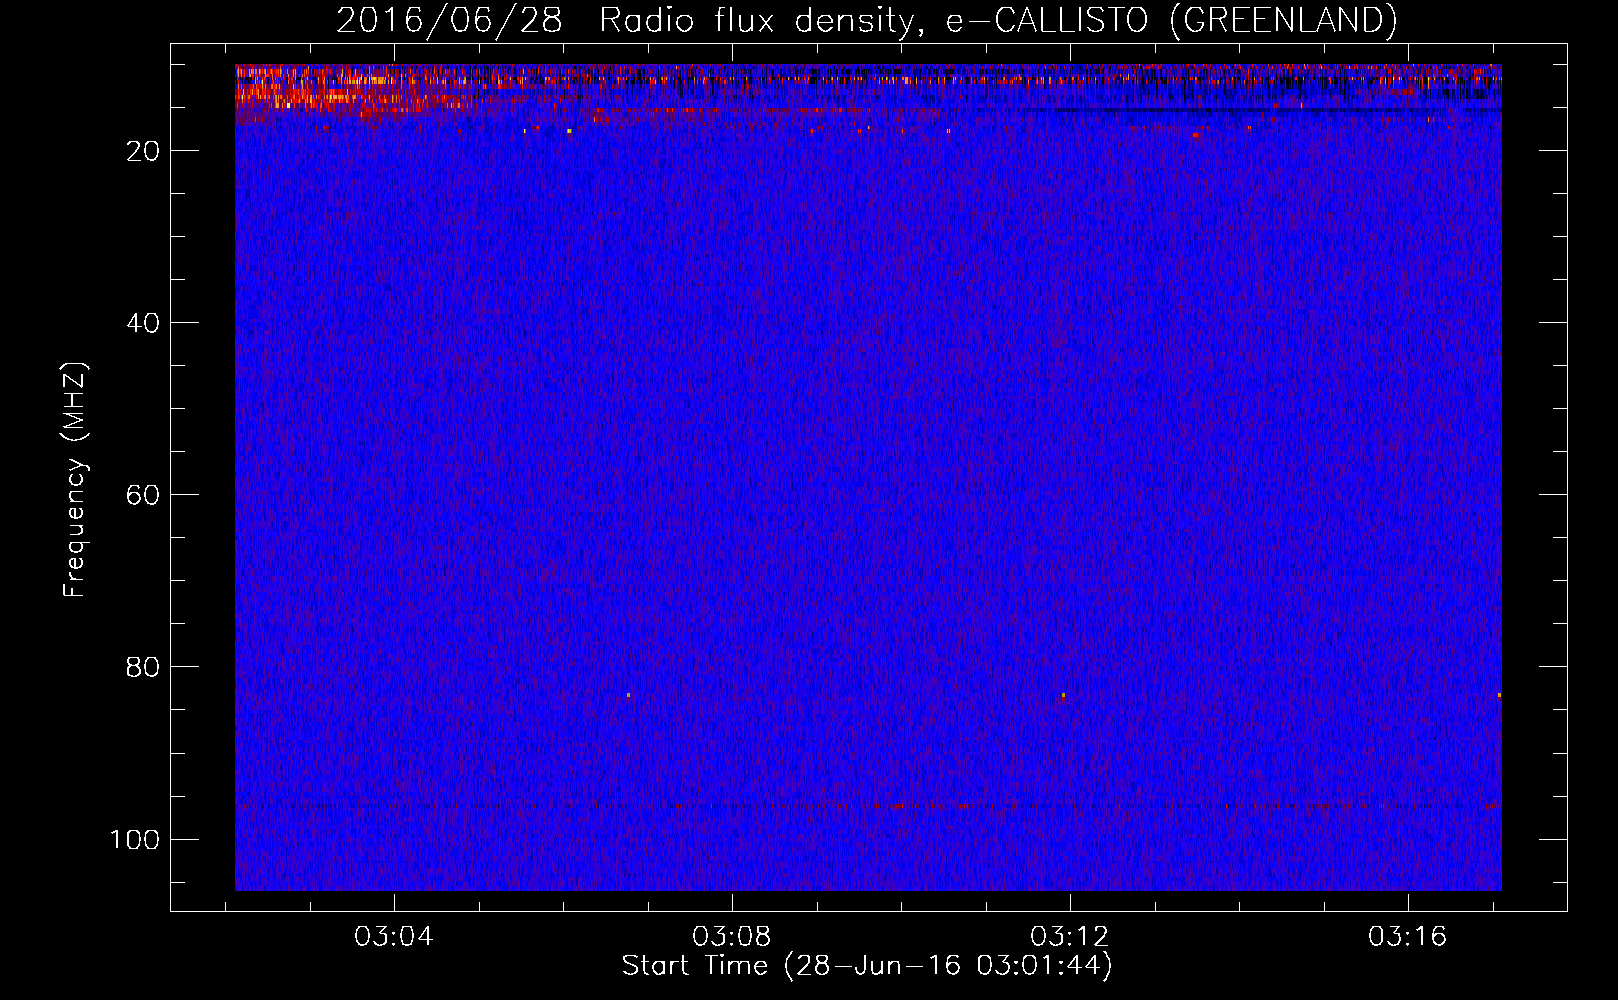Click the 'Frequency (MHZ)' axis label

(75, 480)
